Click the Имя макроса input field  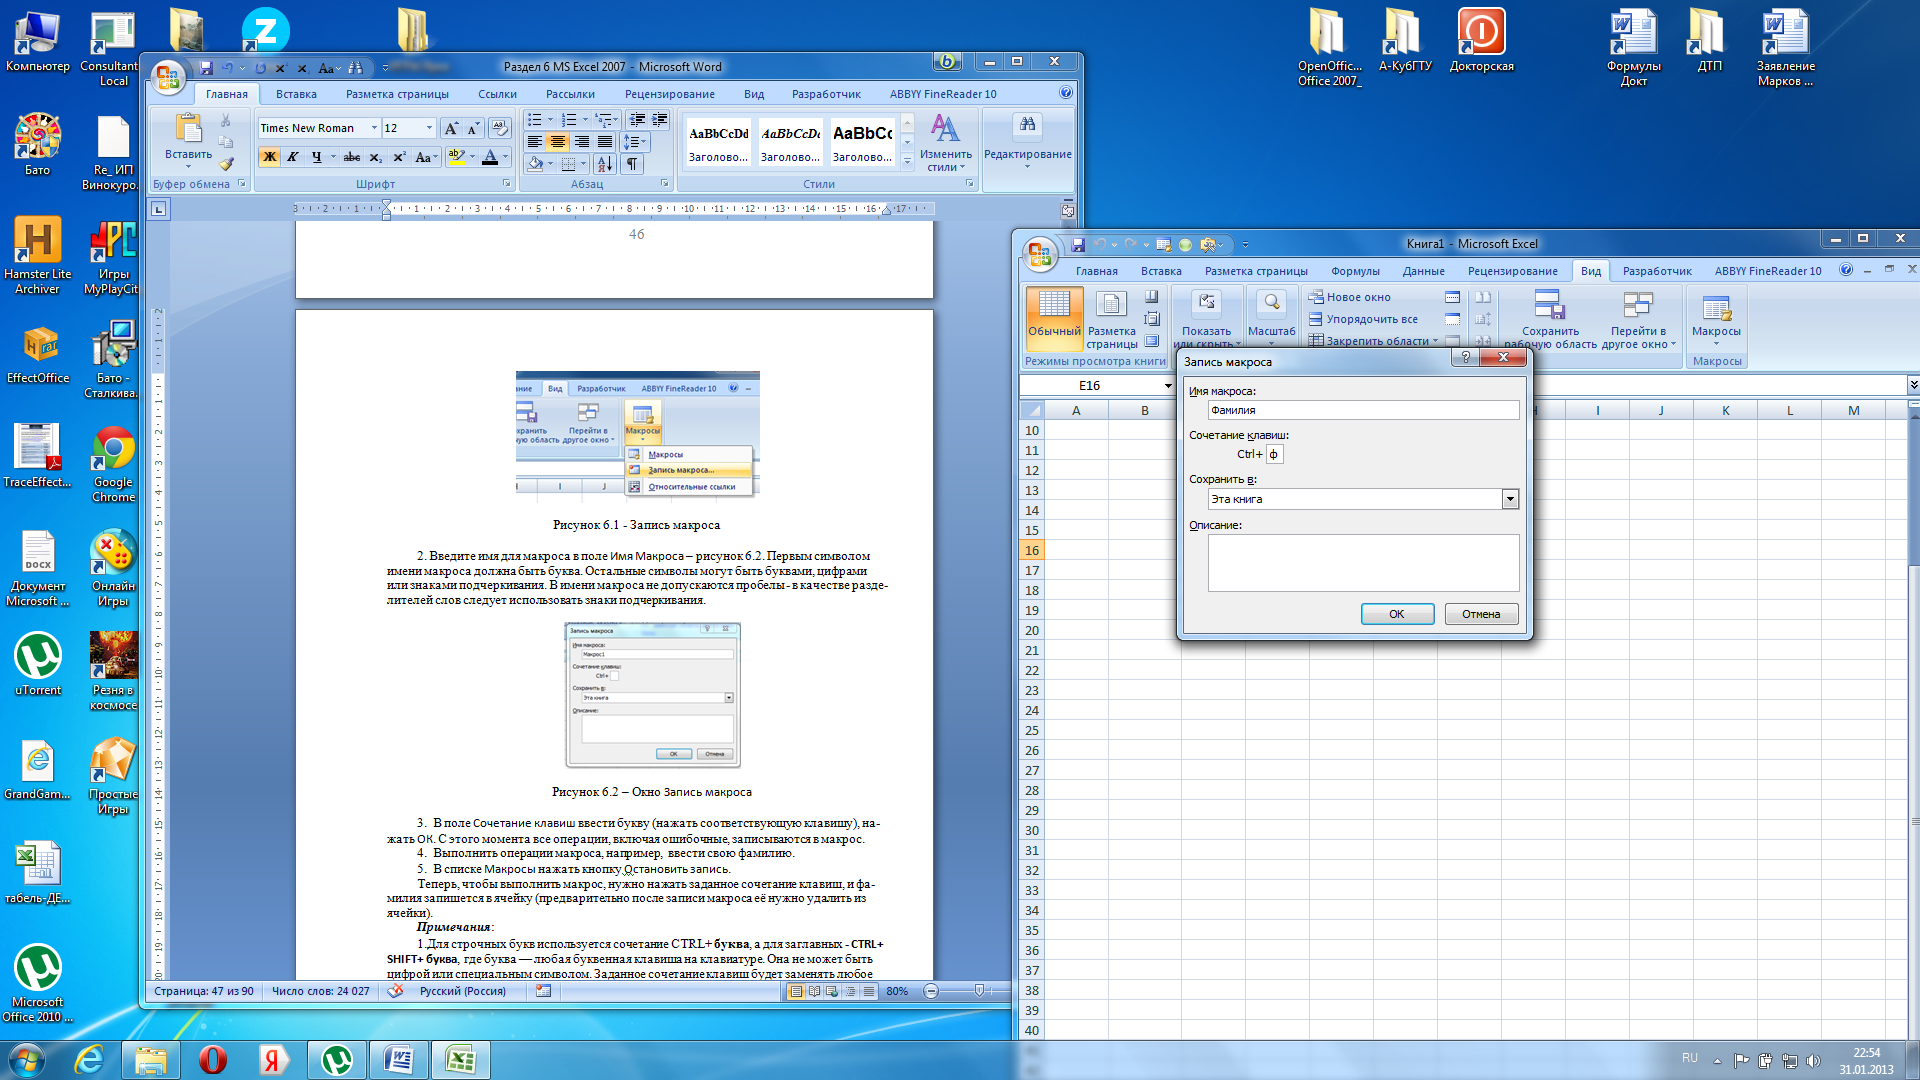[x=1363, y=410]
